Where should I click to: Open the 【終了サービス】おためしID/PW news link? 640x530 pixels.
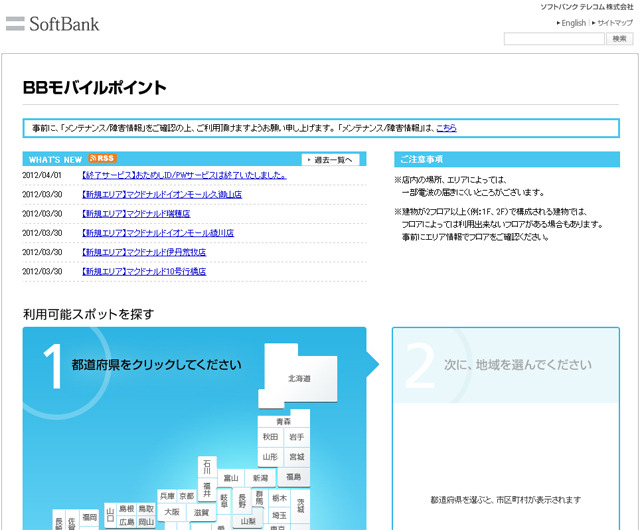coord(184,175)
